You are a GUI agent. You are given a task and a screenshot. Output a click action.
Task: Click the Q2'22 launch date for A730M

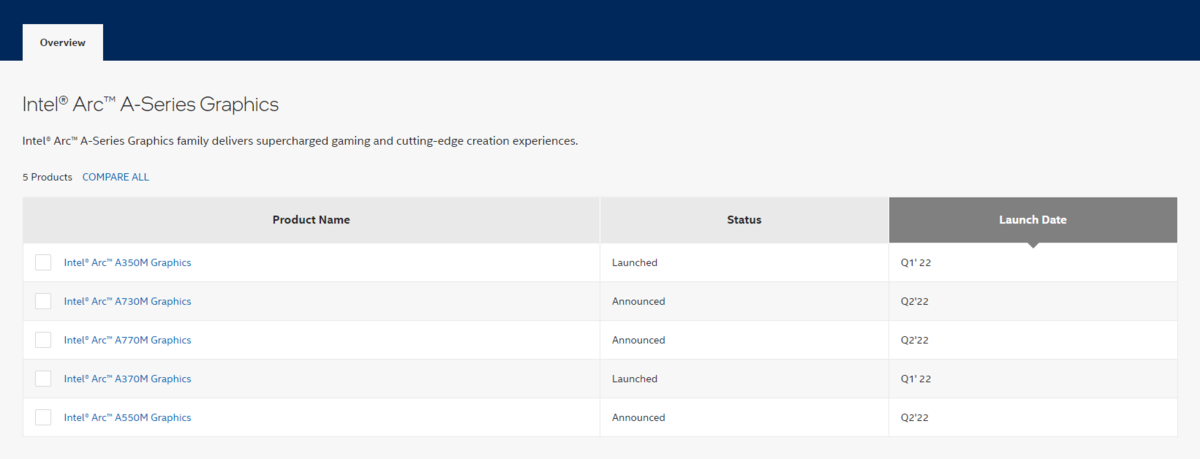click(916, 301)
